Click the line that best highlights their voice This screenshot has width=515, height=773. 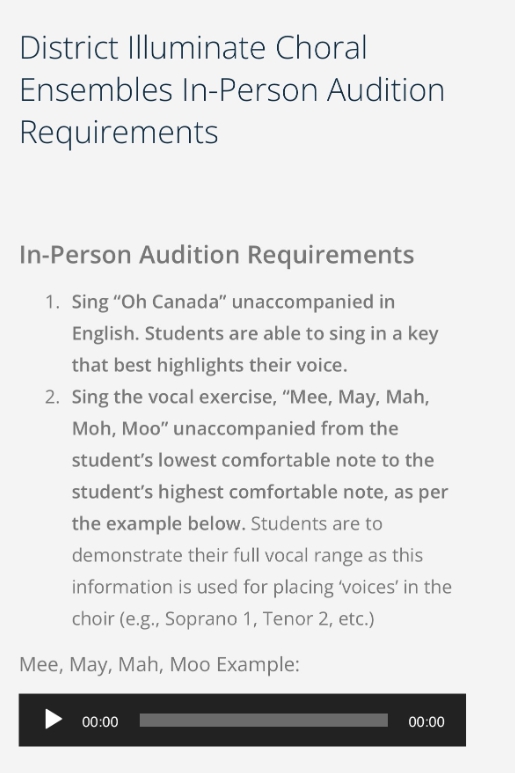tap(209, 365)
